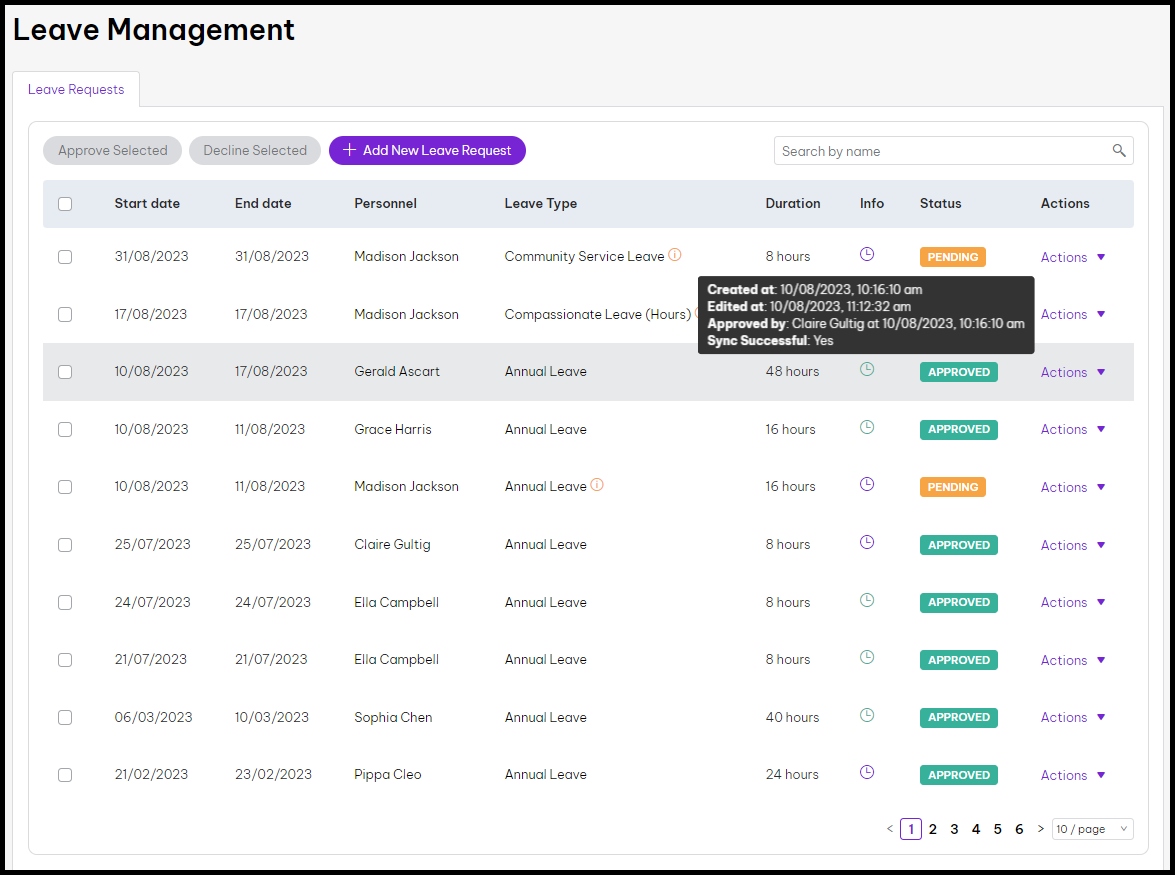
Task: Click the warning icon beside Community Service Leave
Action: (675, 255)
